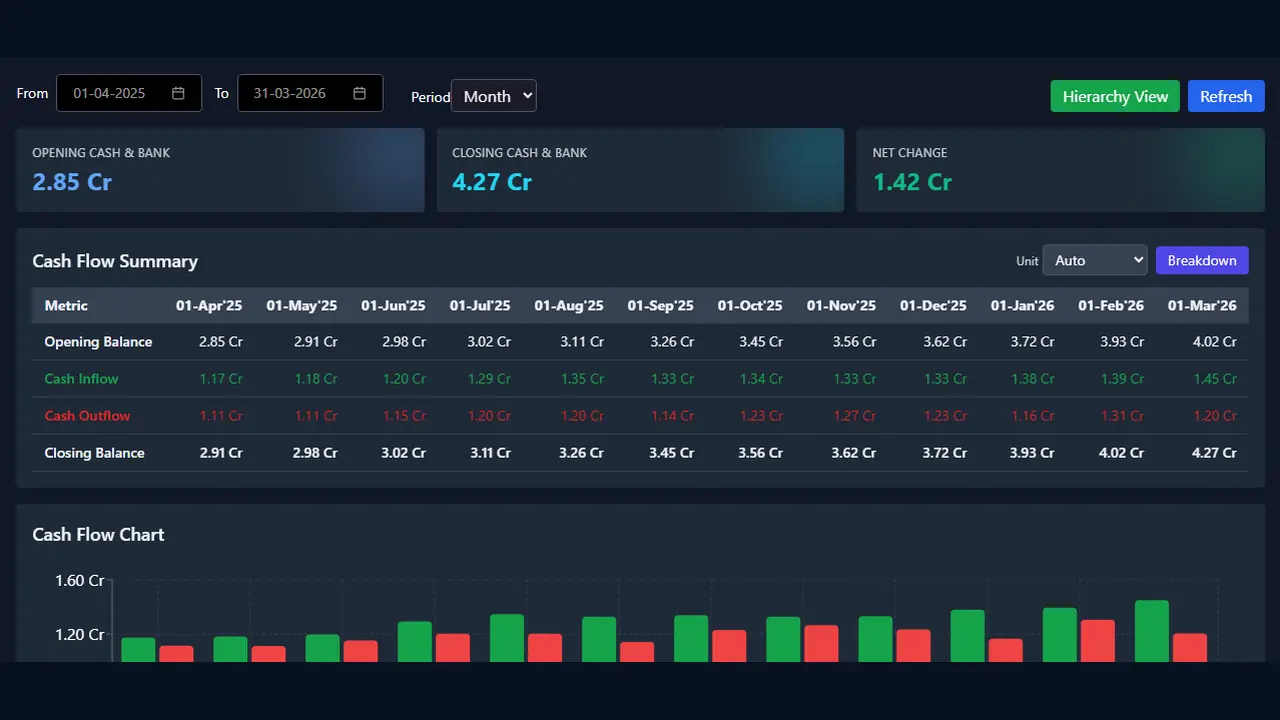Click the 01-Jul'25 column header
The width and height of the screenshot is (1280, 720).
pos(480,305)
